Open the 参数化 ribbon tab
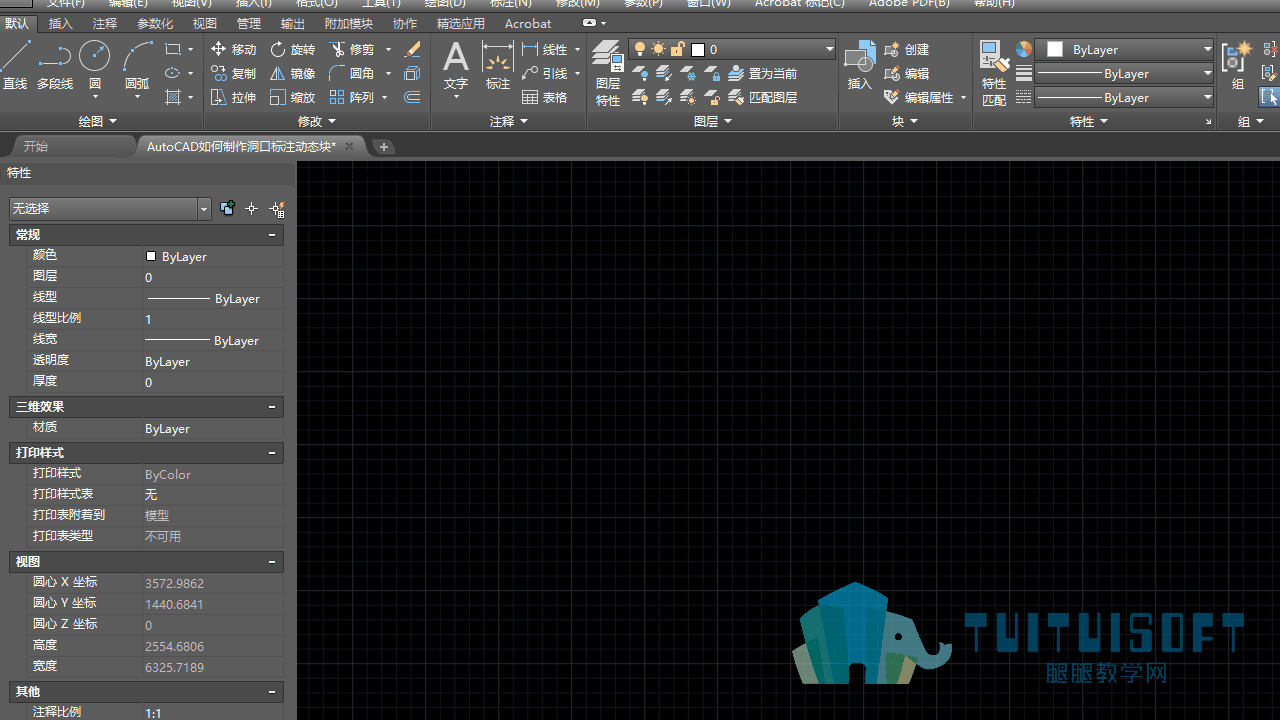Screen dimensions: 1280x720 click(x=155, y=23)
